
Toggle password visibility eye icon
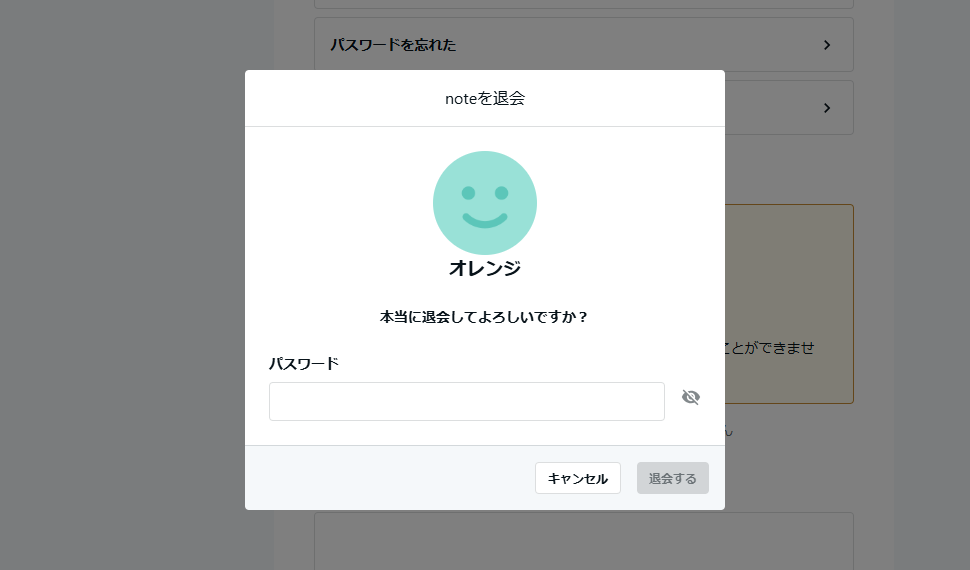690,397
